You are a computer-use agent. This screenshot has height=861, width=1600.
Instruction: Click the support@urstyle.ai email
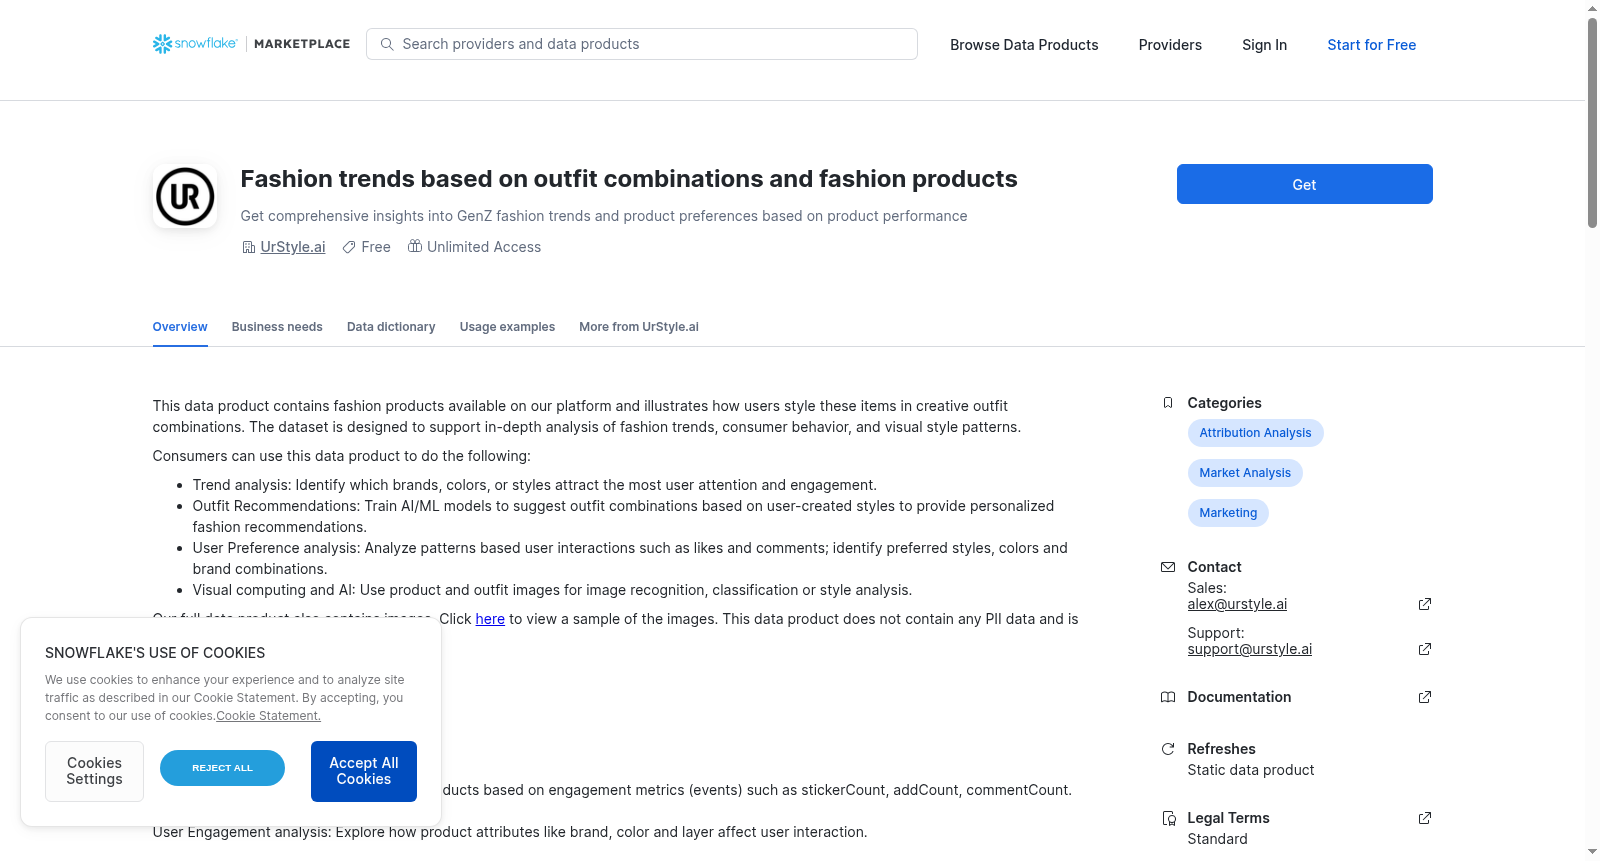(1249, 649)
